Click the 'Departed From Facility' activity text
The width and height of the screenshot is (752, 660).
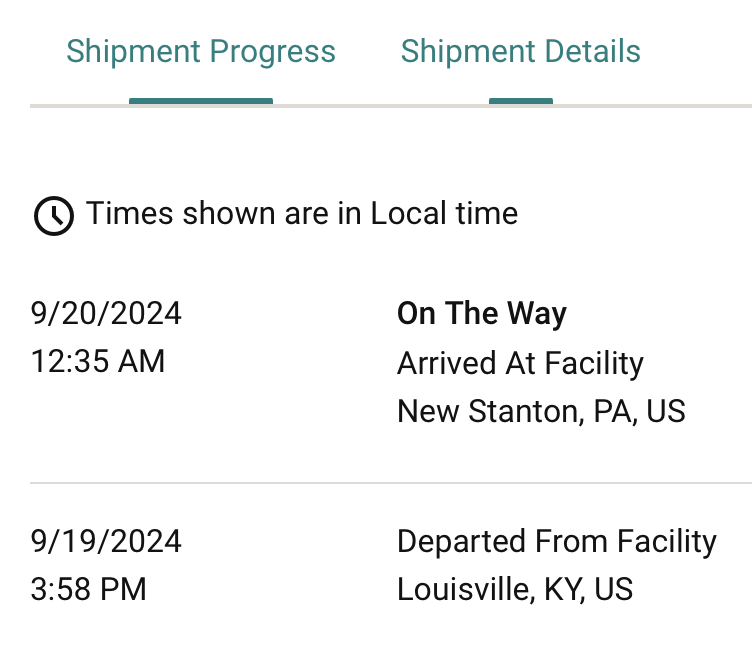[x=557, y=542]
